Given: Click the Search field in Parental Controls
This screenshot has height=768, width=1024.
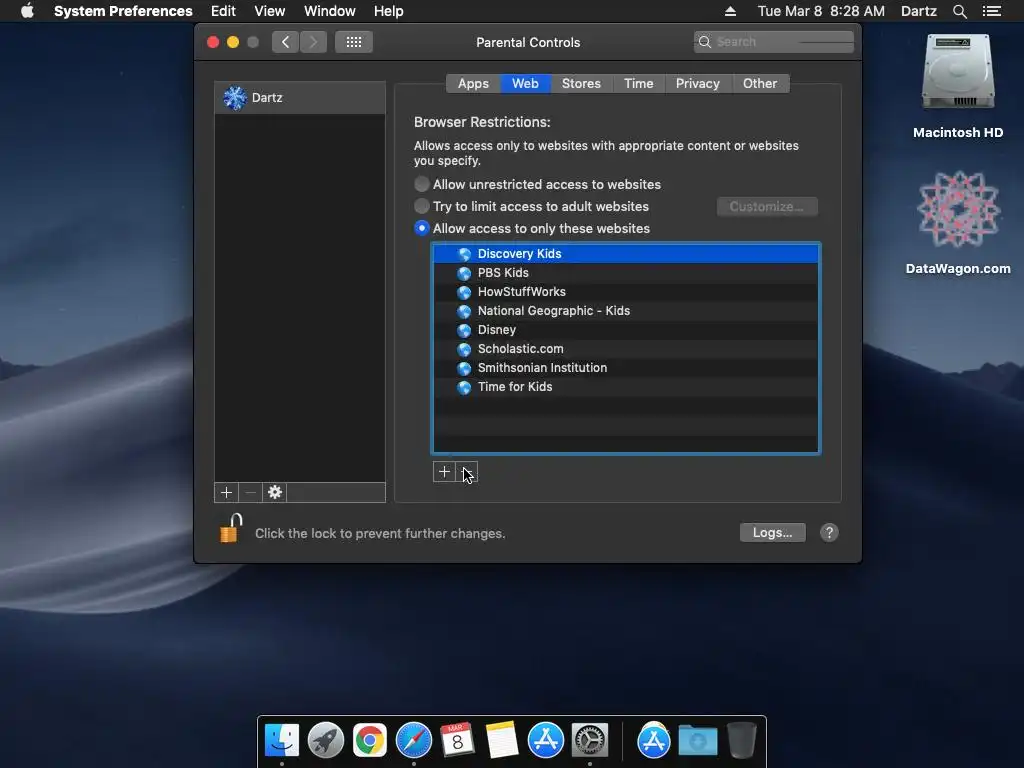Looking at the screenshot, I should (774, 42).
